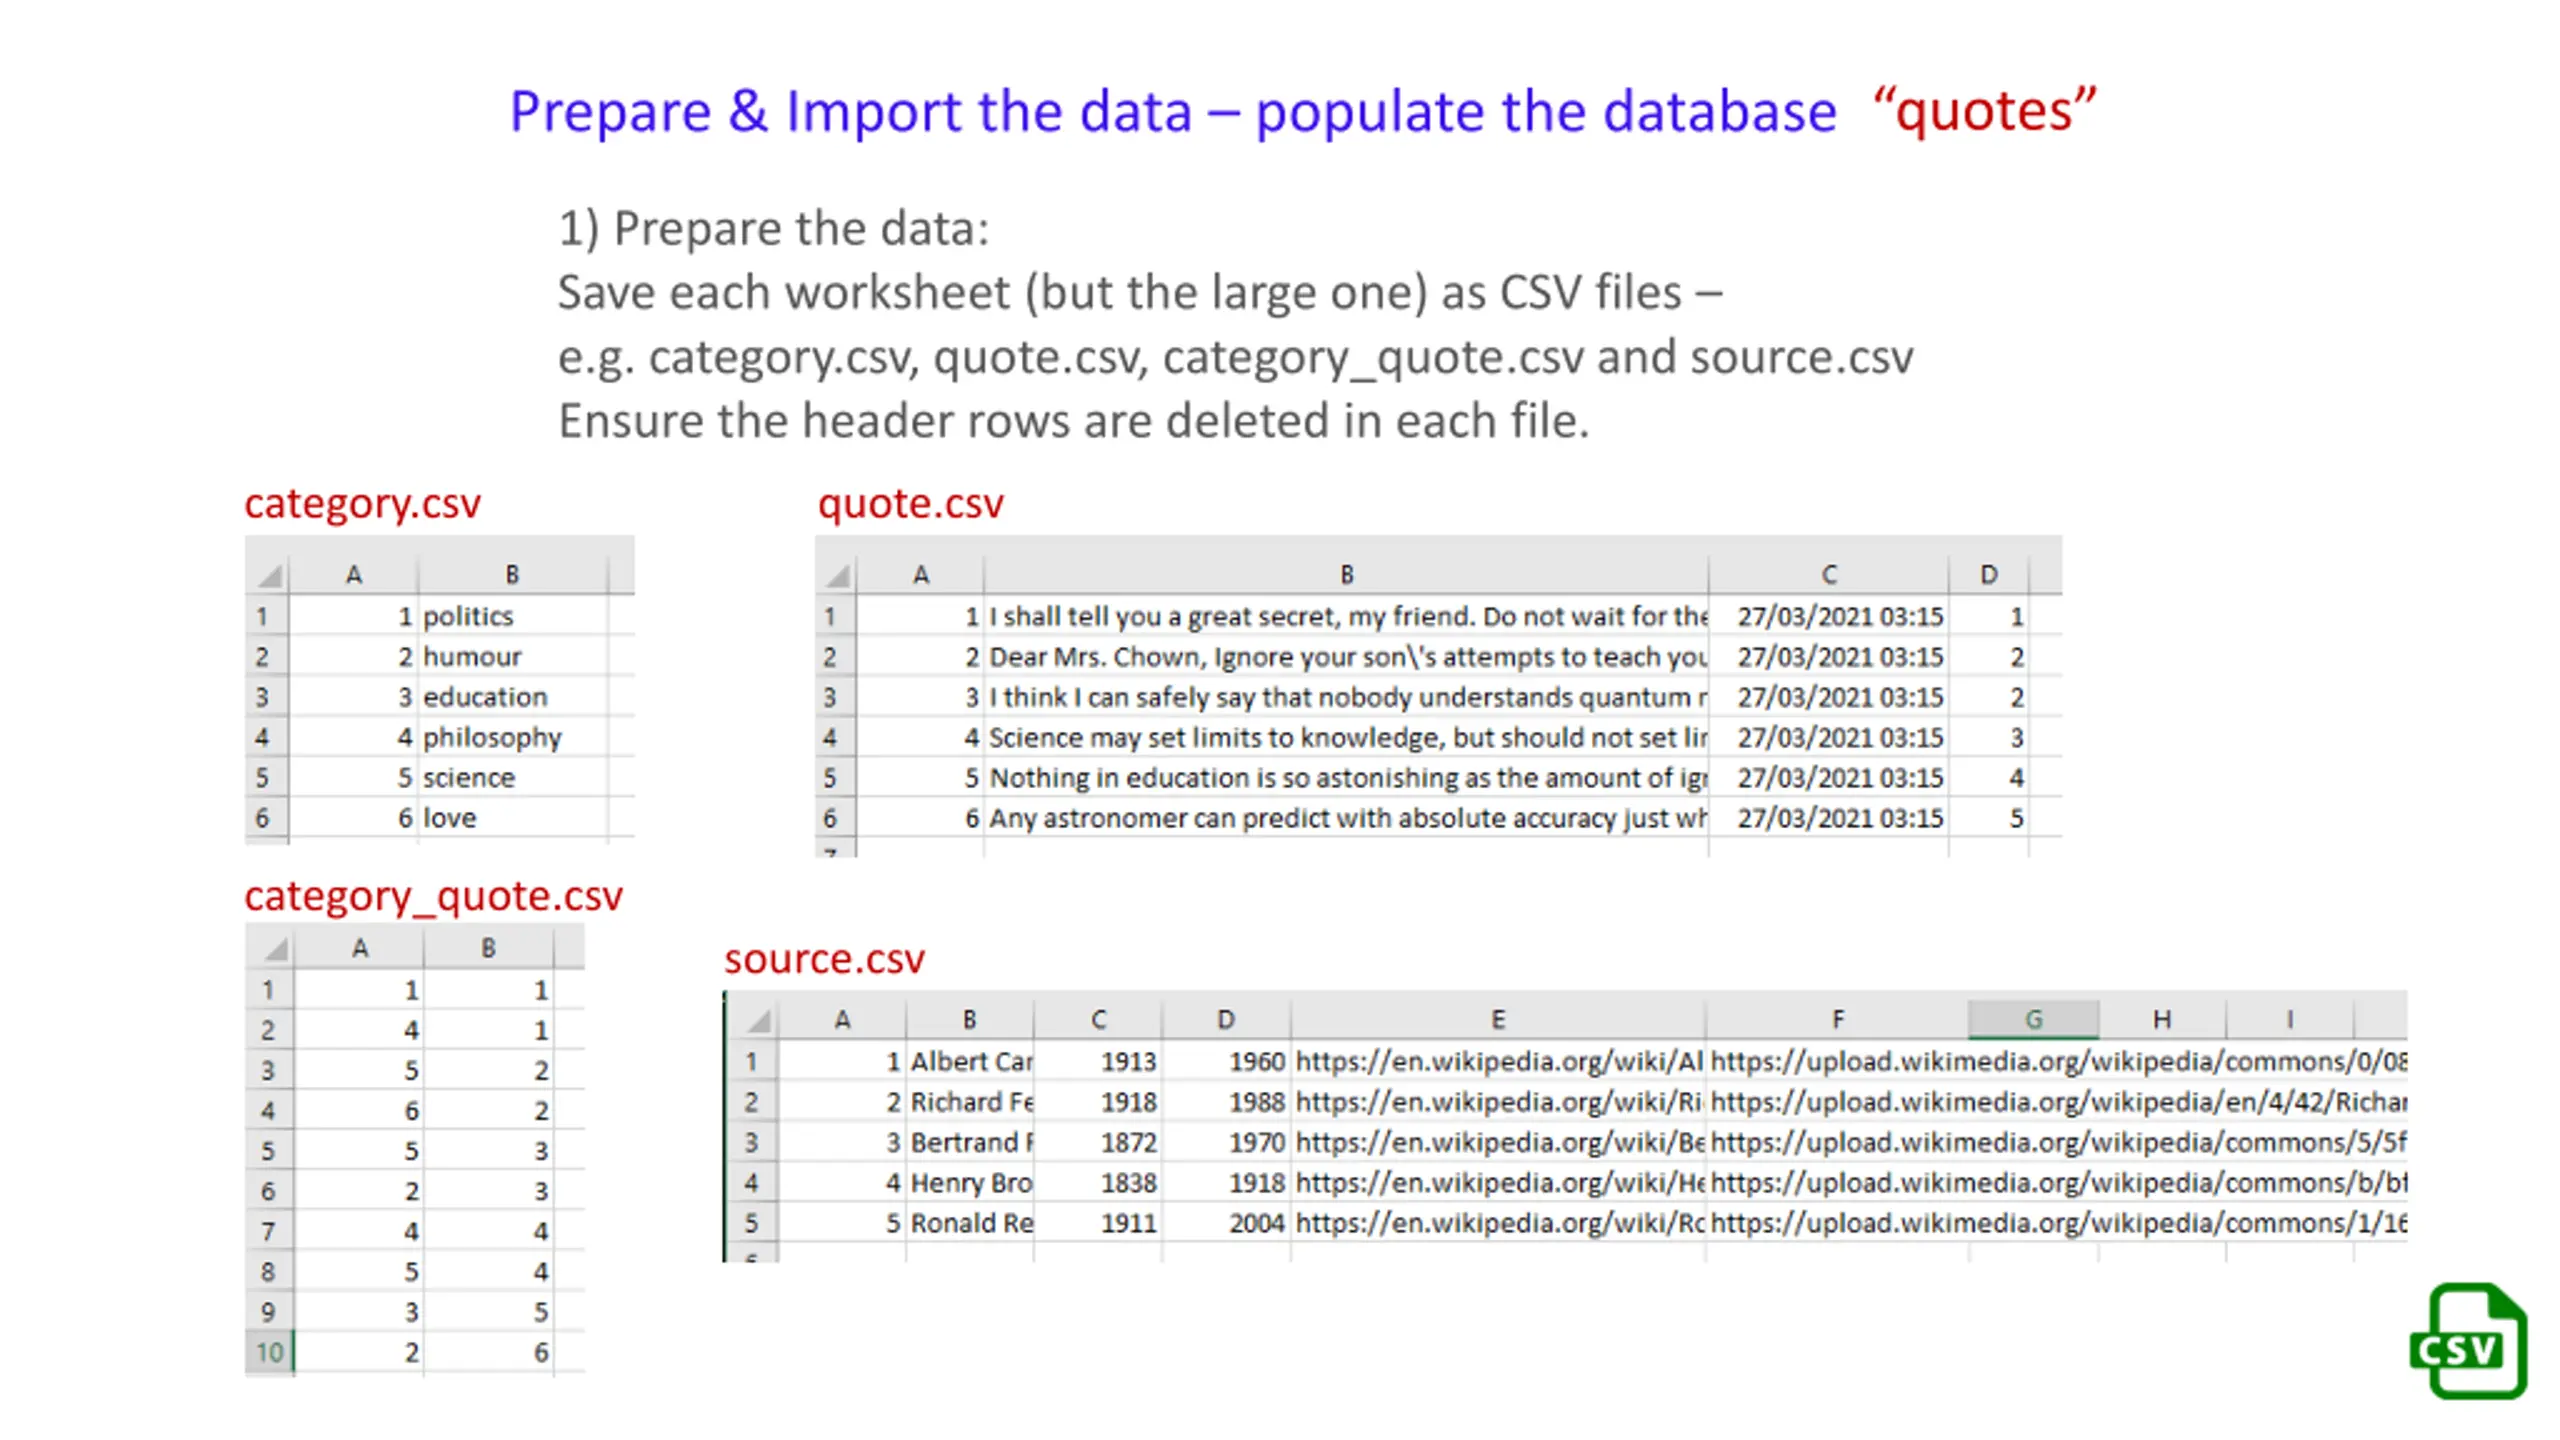Click the 'category_quote.csv' red heading
This screenshot has height=1440, width=2560.
[433, 896]
